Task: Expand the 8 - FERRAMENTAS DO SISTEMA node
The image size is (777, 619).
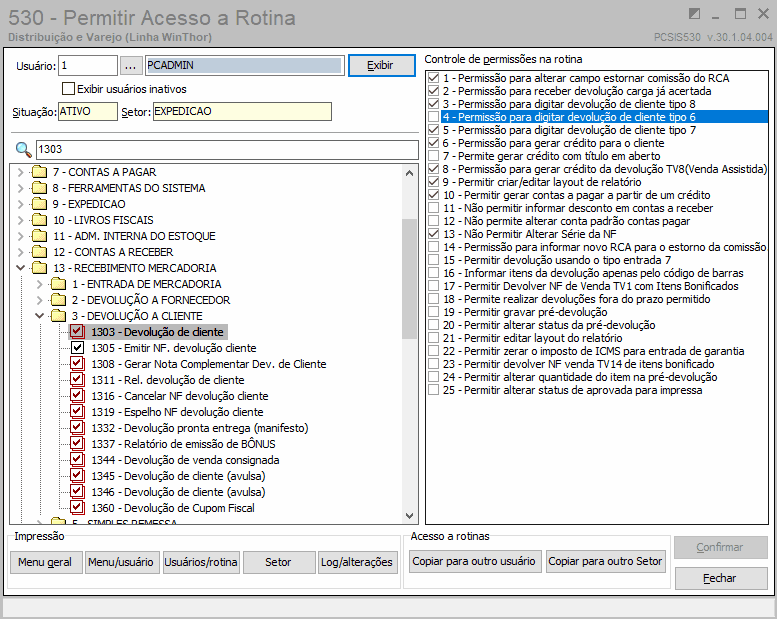Action: [x=20, y=188]
